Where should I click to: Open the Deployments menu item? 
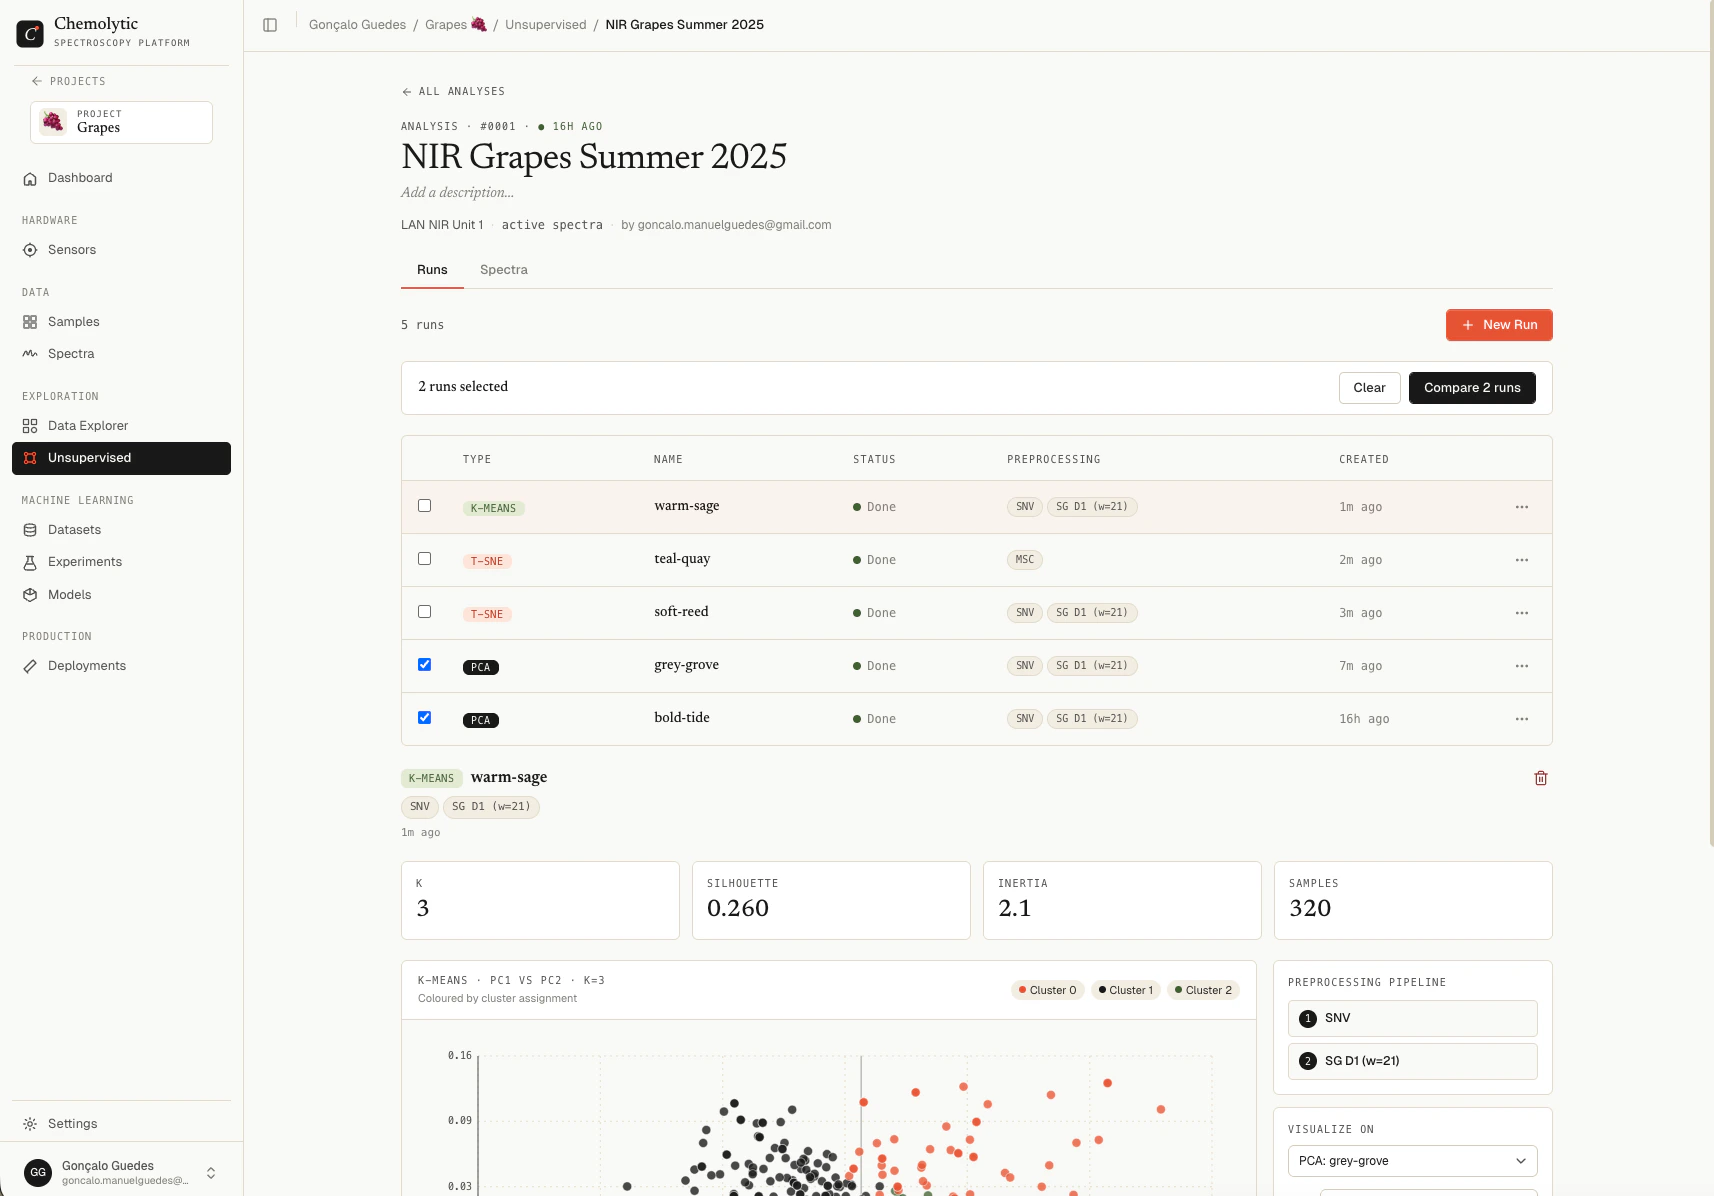tap(121, 666)
